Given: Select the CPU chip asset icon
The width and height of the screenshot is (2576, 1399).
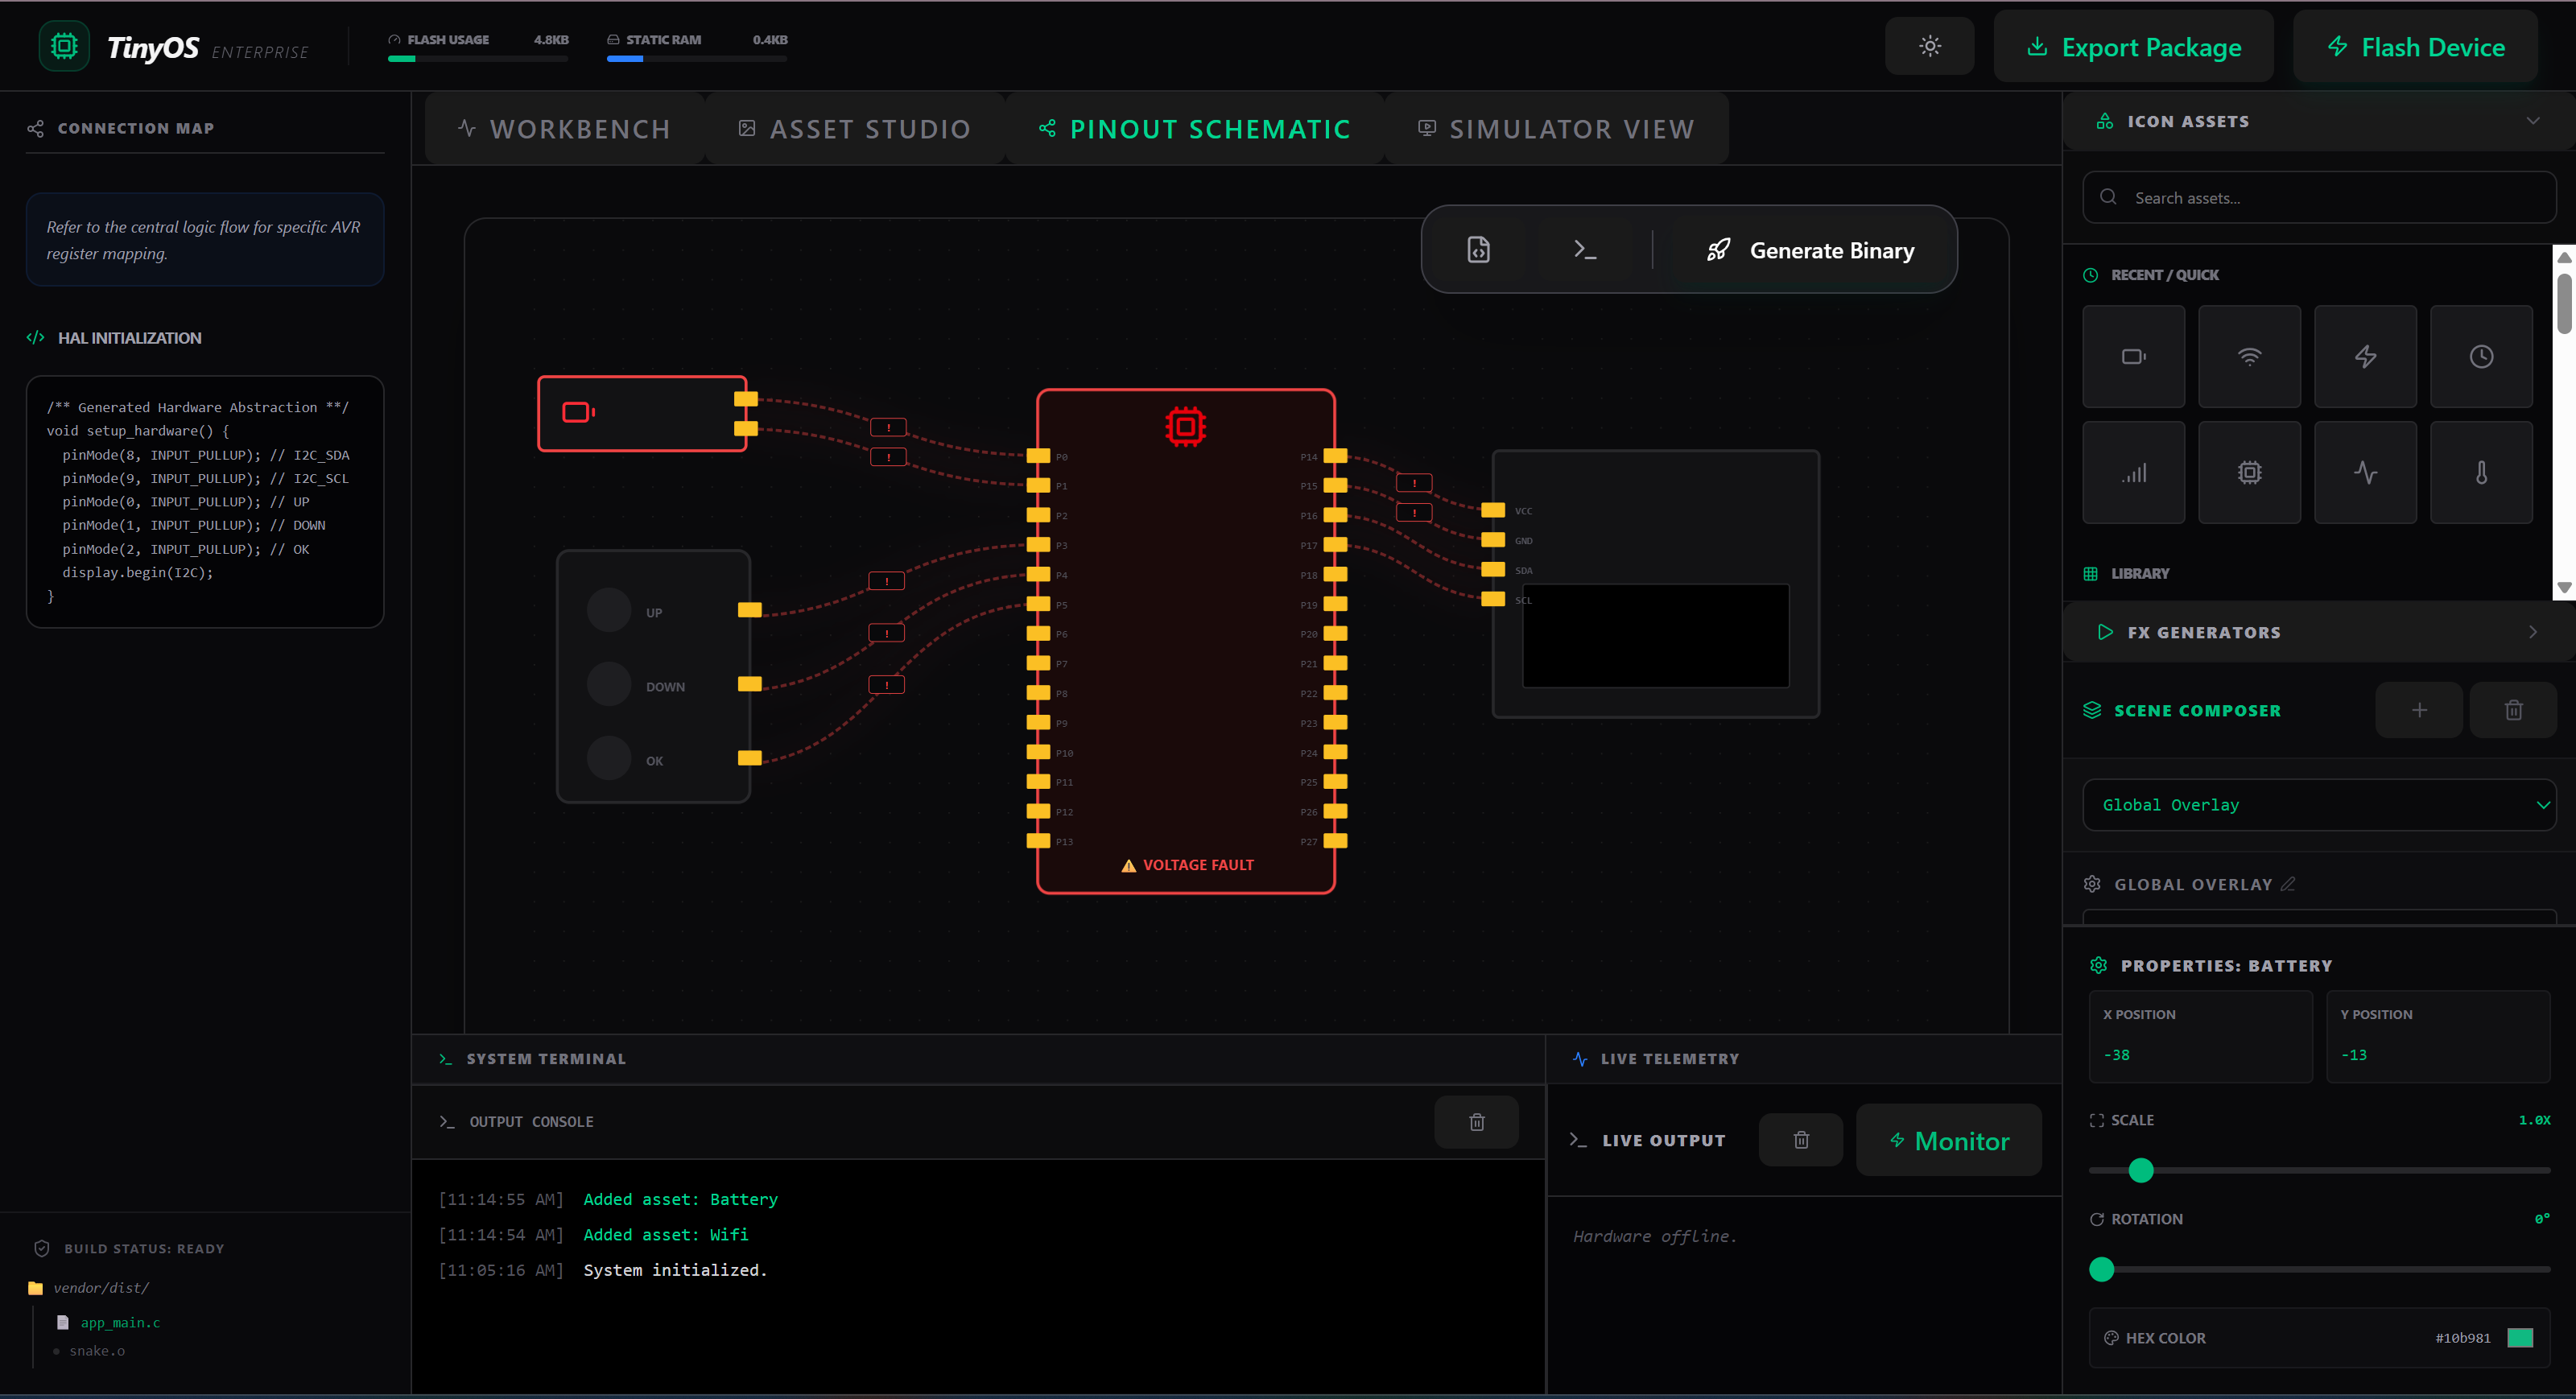Looking at the screenshot, I should point(2249,472).
